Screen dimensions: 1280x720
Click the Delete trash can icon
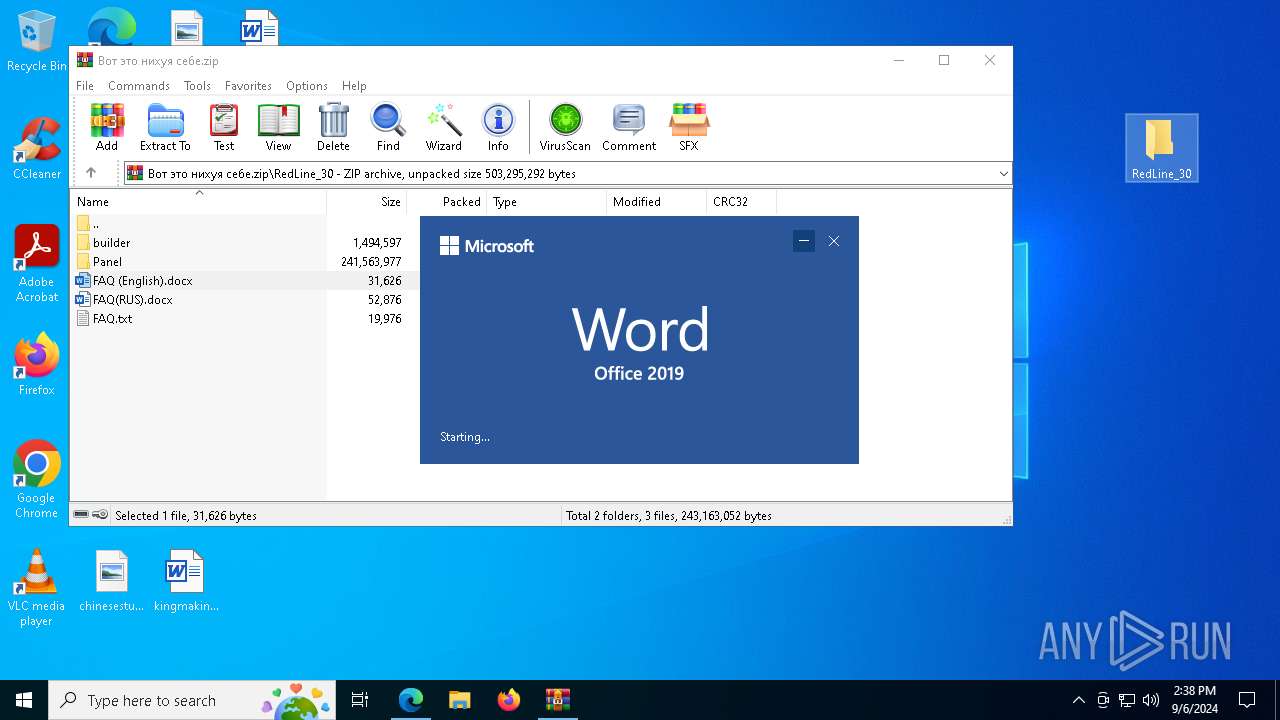point(333,127)
